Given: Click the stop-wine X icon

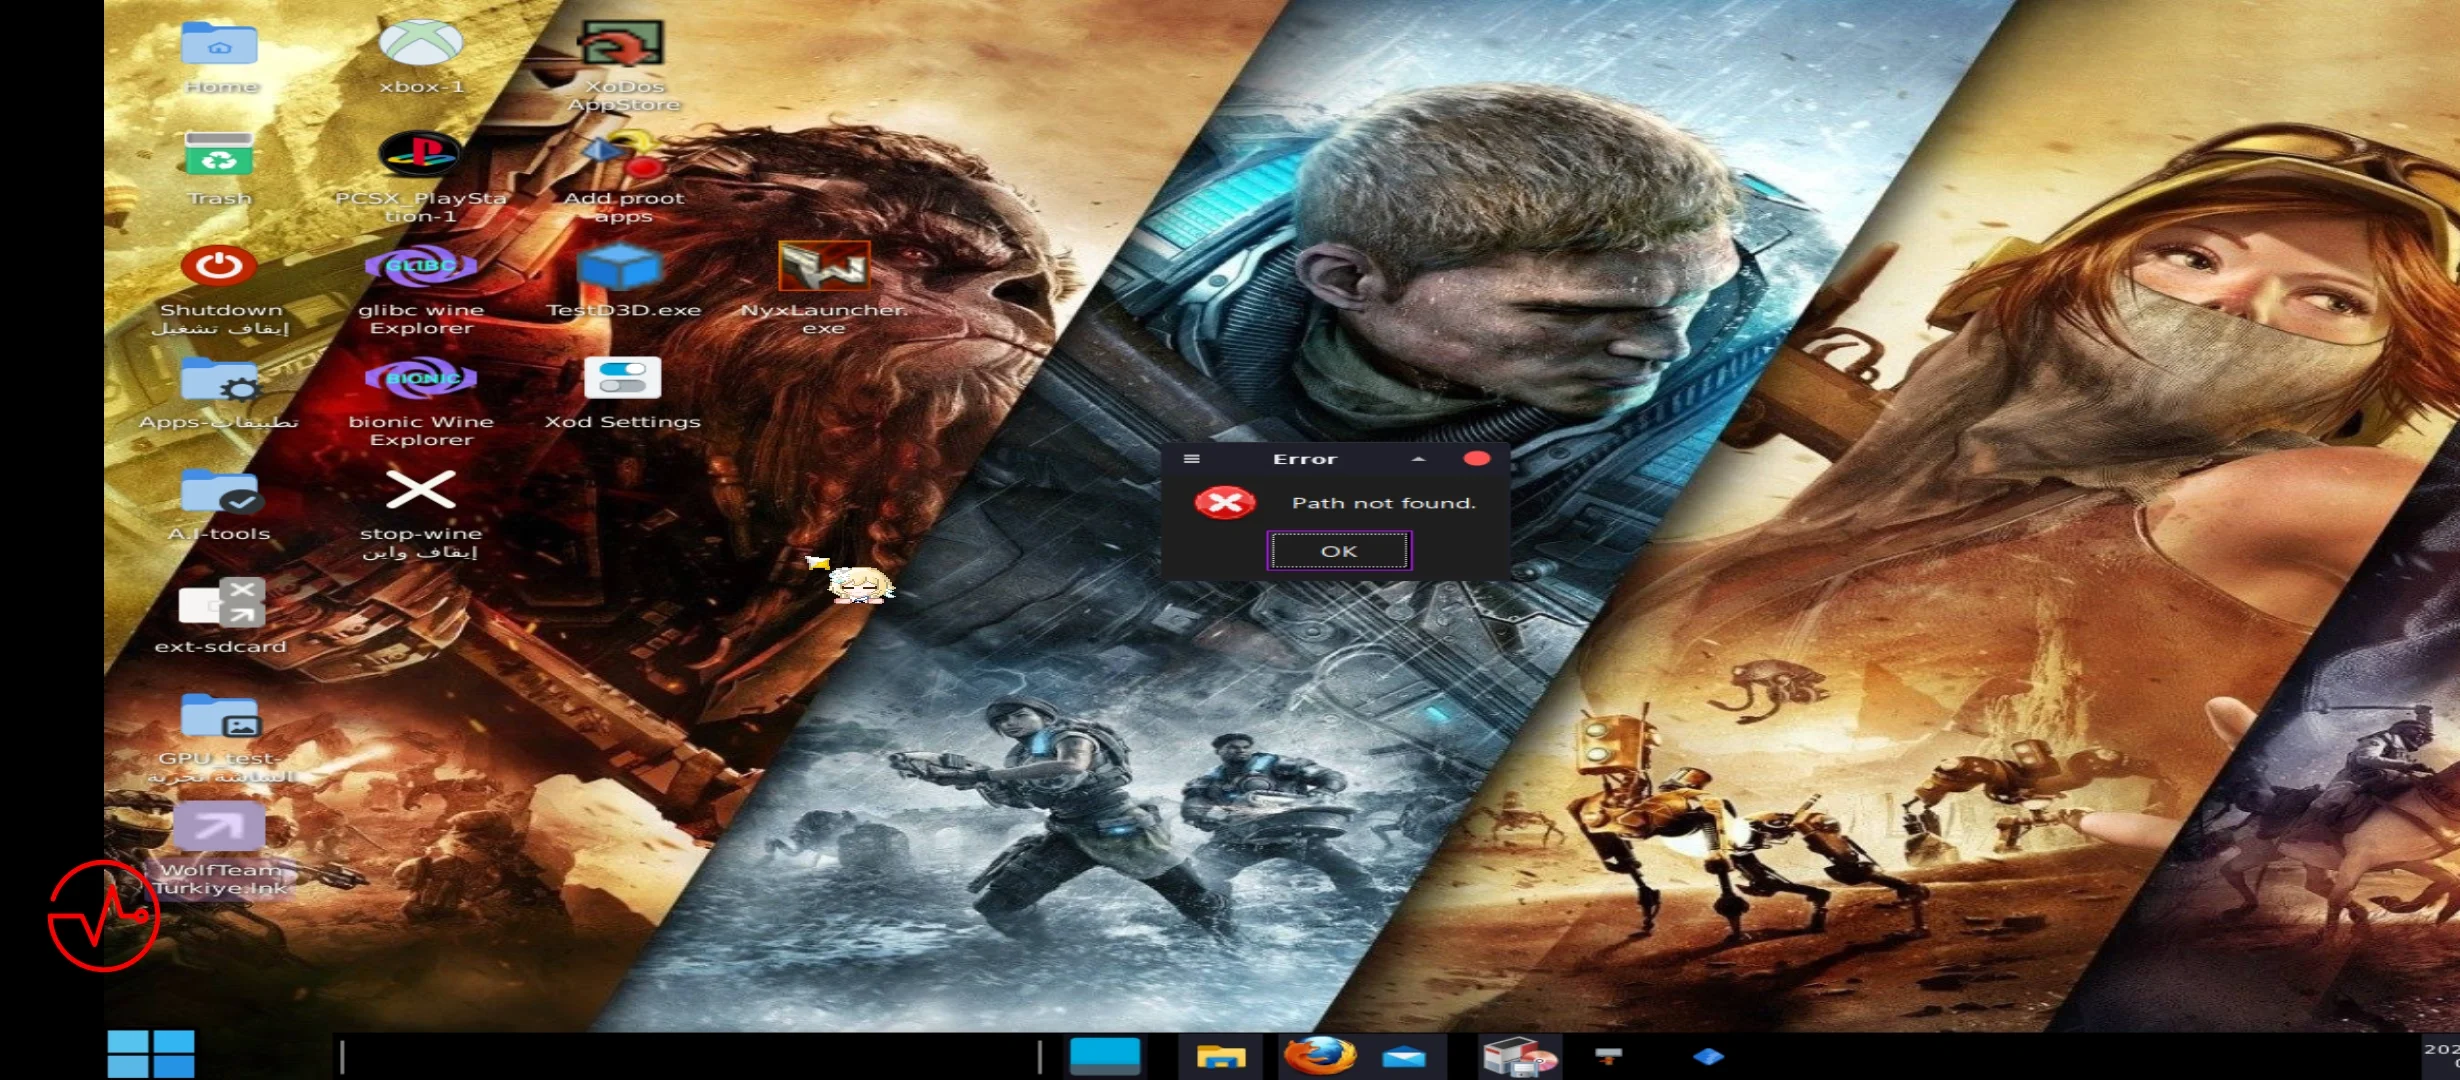Looking at the screenshot, I should click(421, 490).
